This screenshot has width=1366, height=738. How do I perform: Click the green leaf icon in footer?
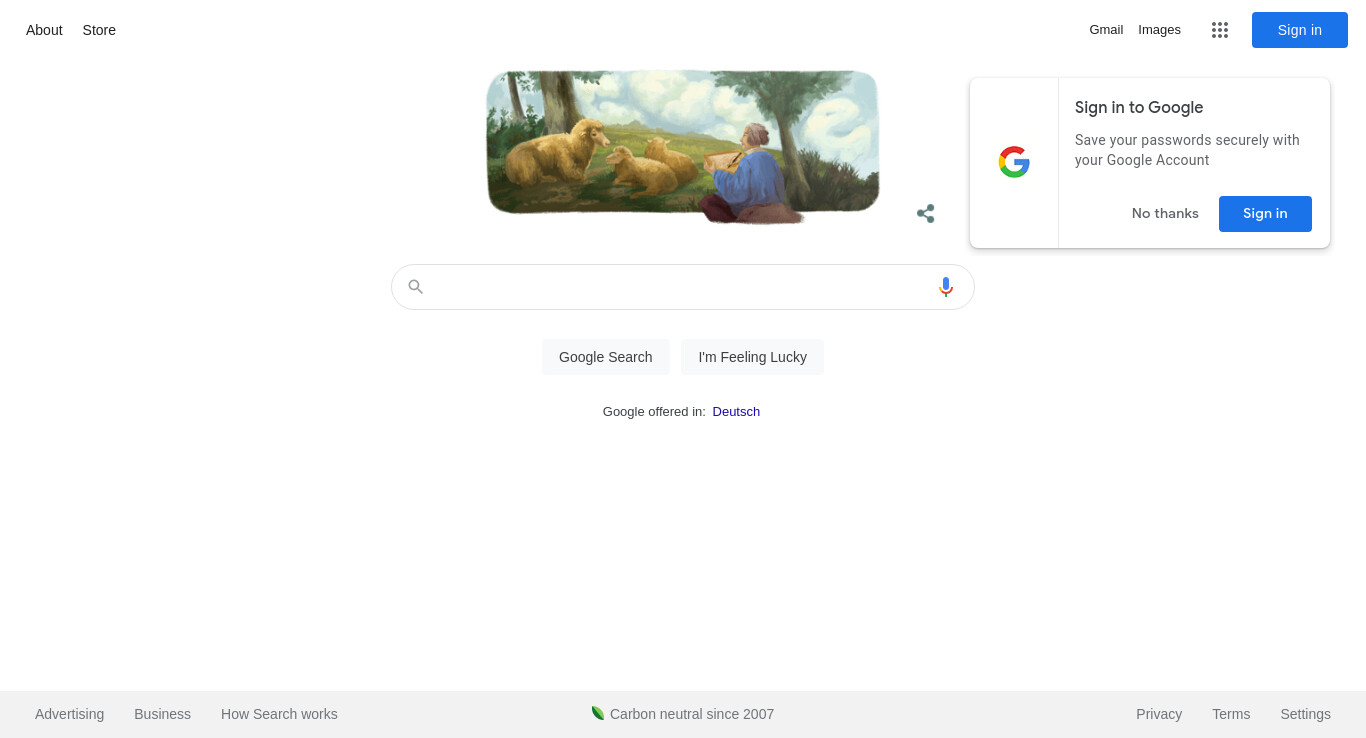(x=598, y=713)
